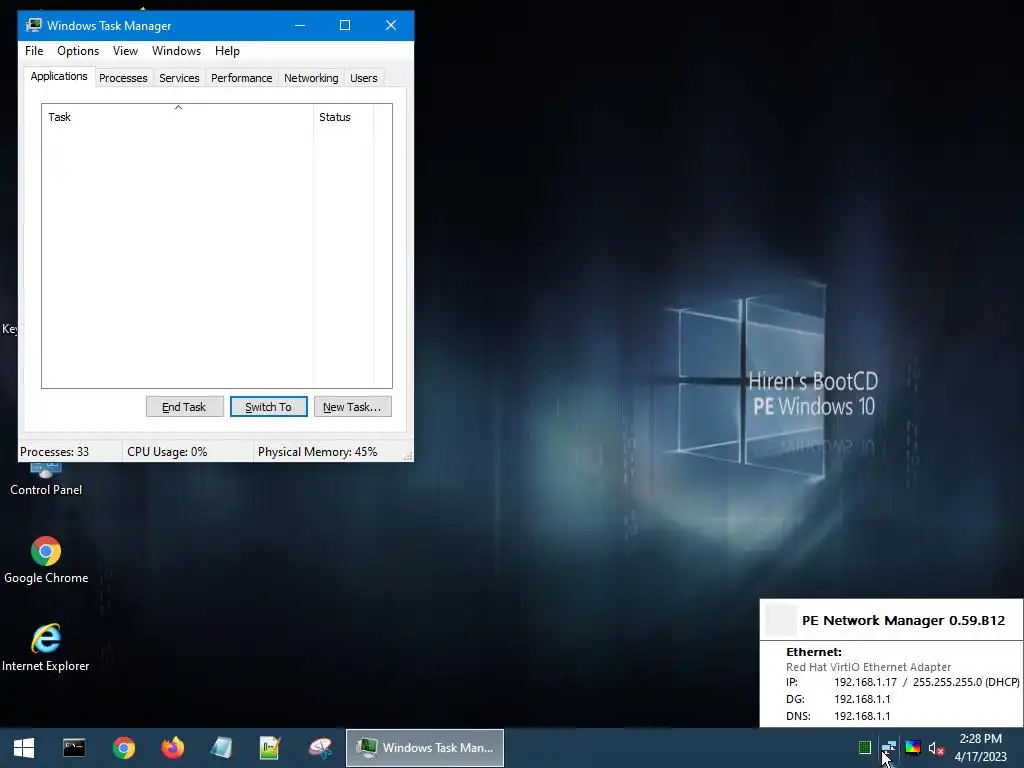Click the IP address 192.168.1.17 text
Image resolution: width=1024 pixels, height=768 pixels.
pyautogui.click(x=865, y=682)
